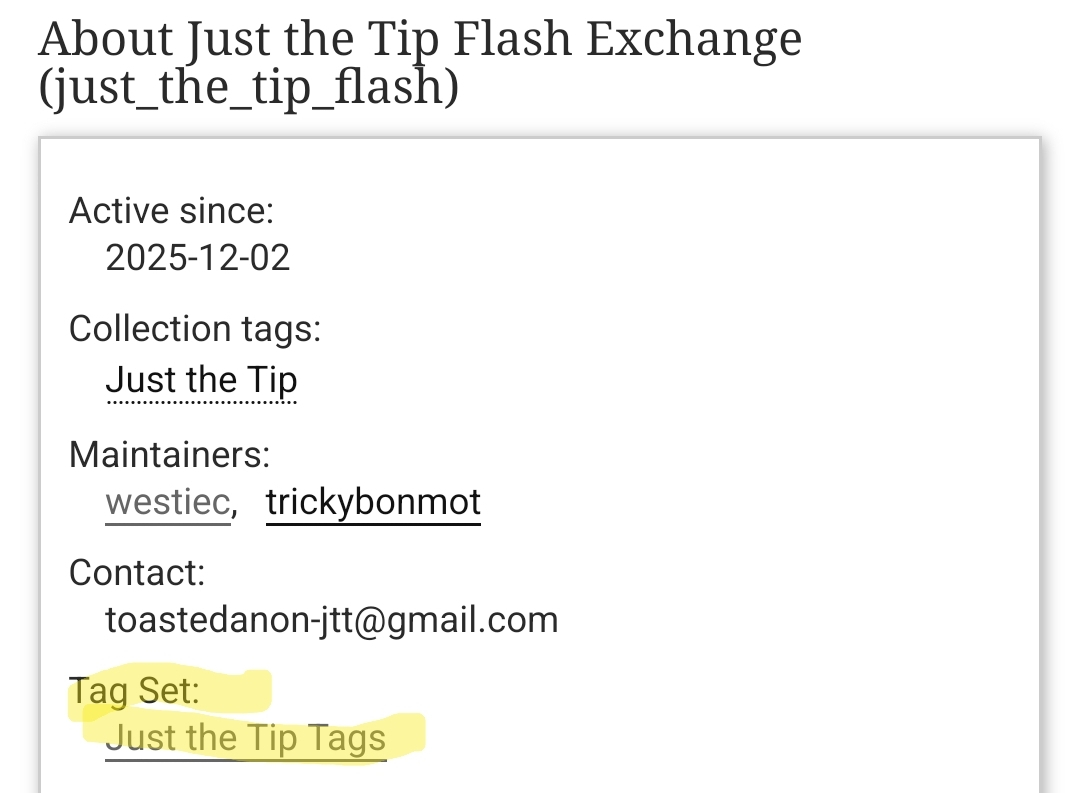Visit trickybonmot's maintainer profile
Screen dimensions: 1080x793
(373, 501)
